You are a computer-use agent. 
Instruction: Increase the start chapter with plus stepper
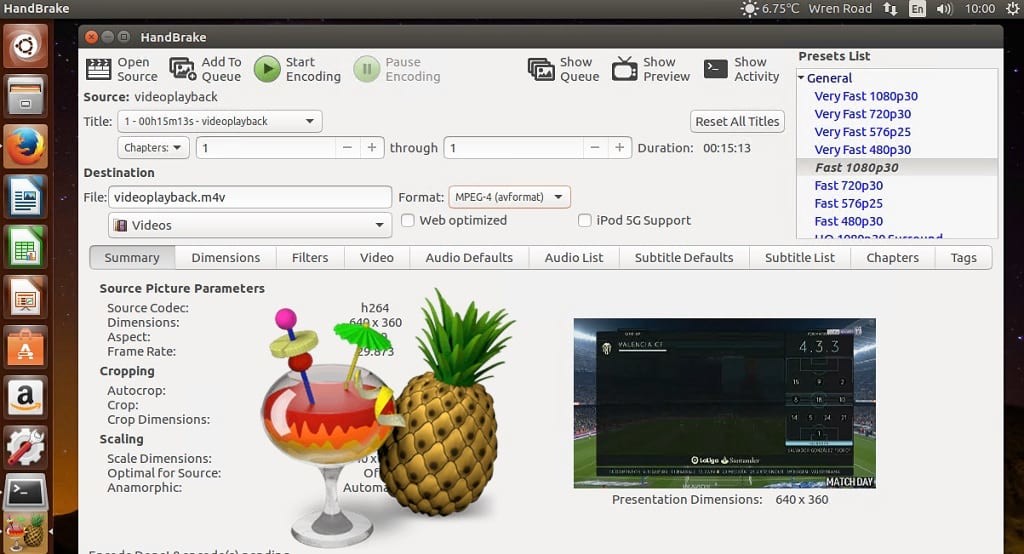pos(372,147)
